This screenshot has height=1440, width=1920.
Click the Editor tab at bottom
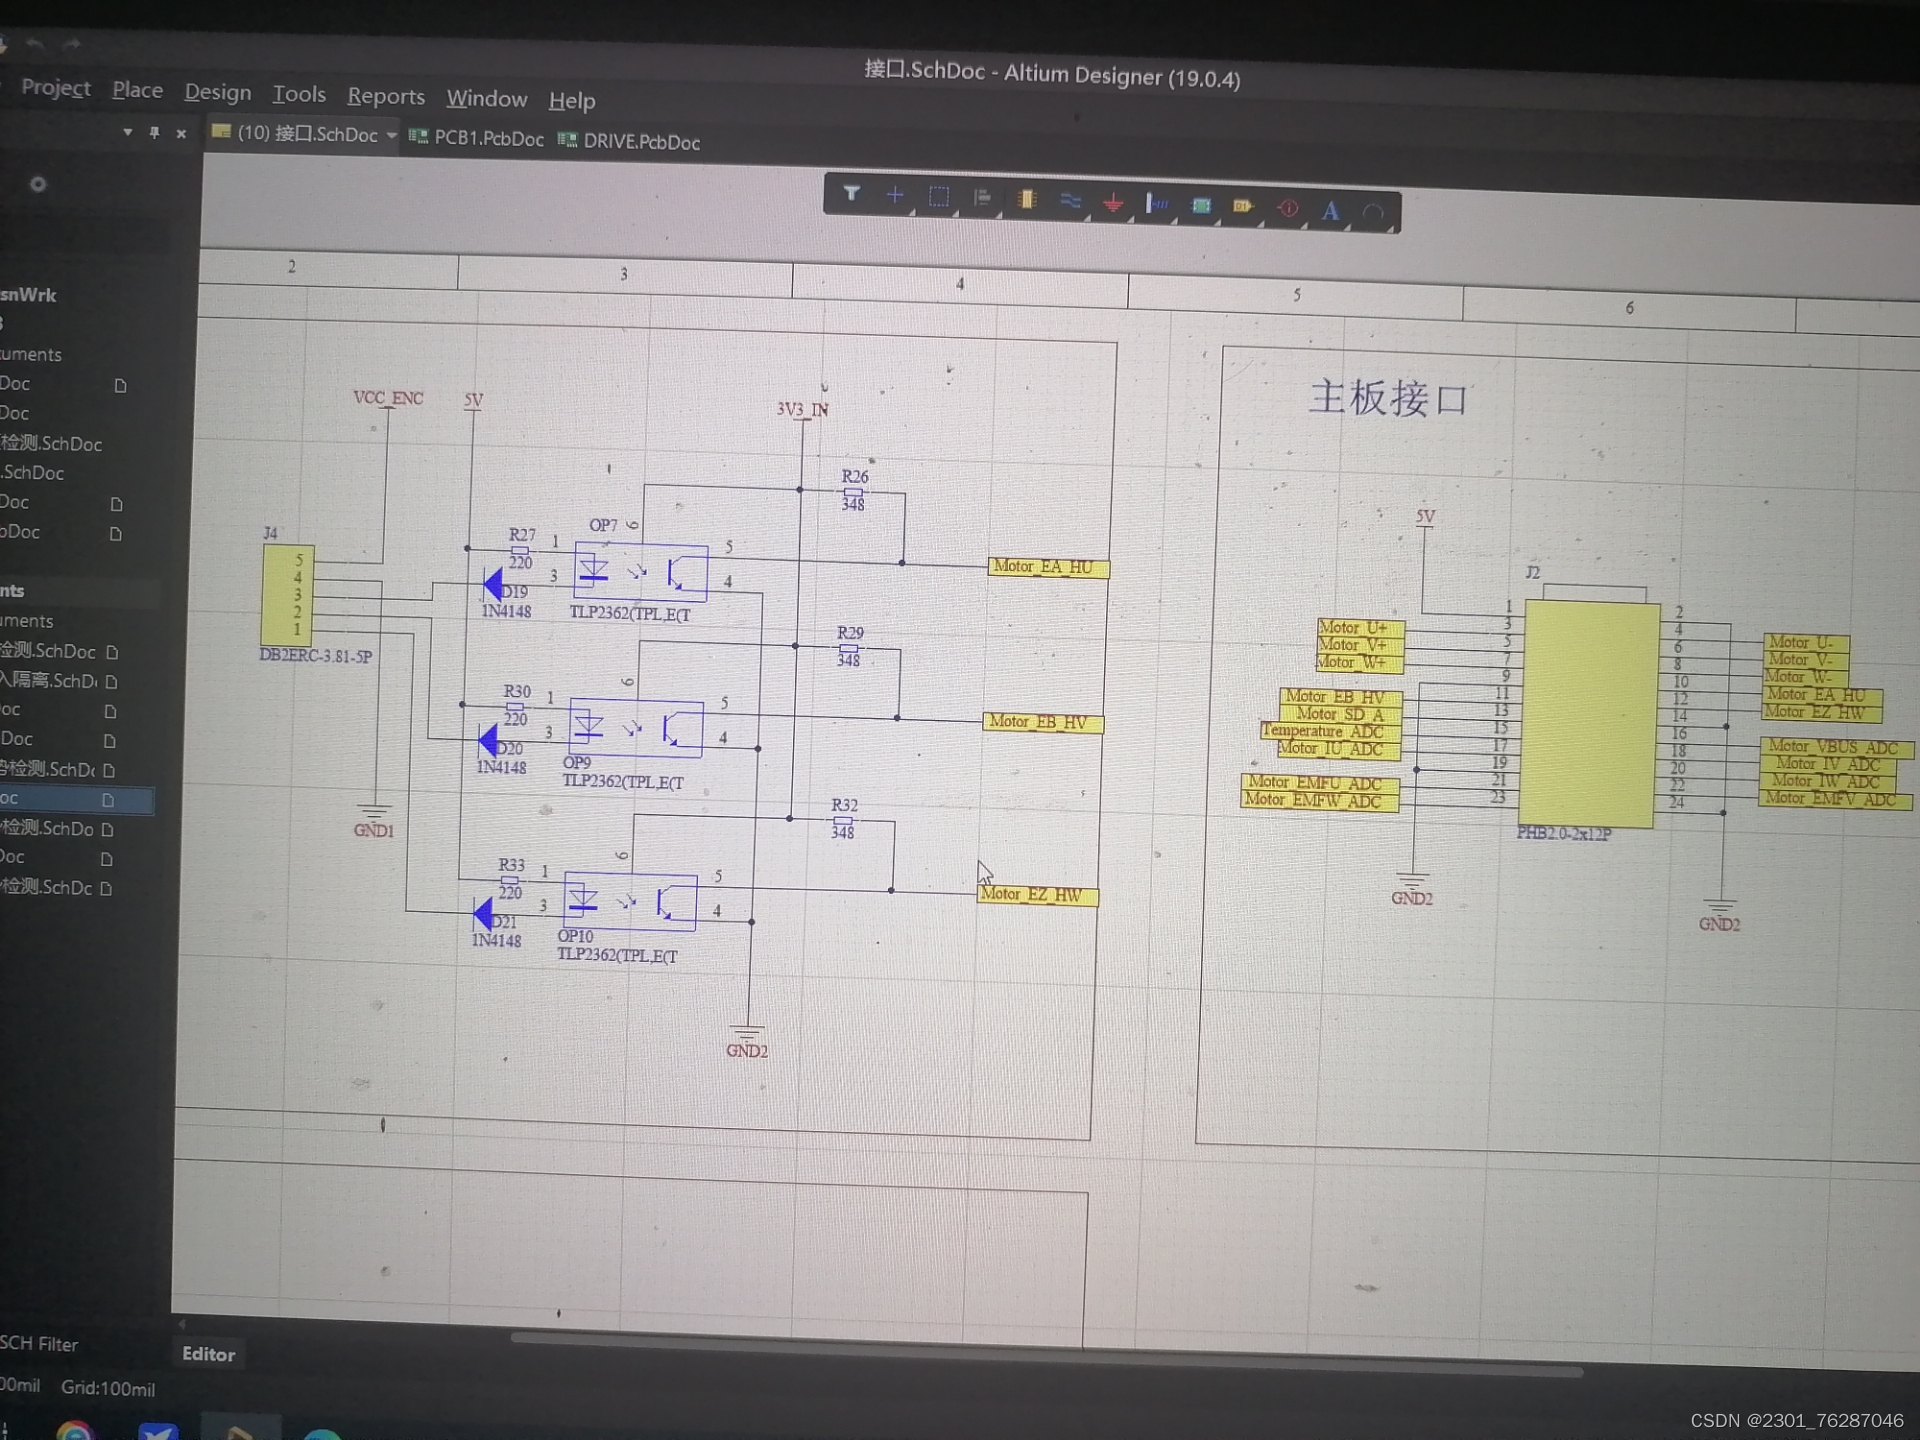[208, 1354]
